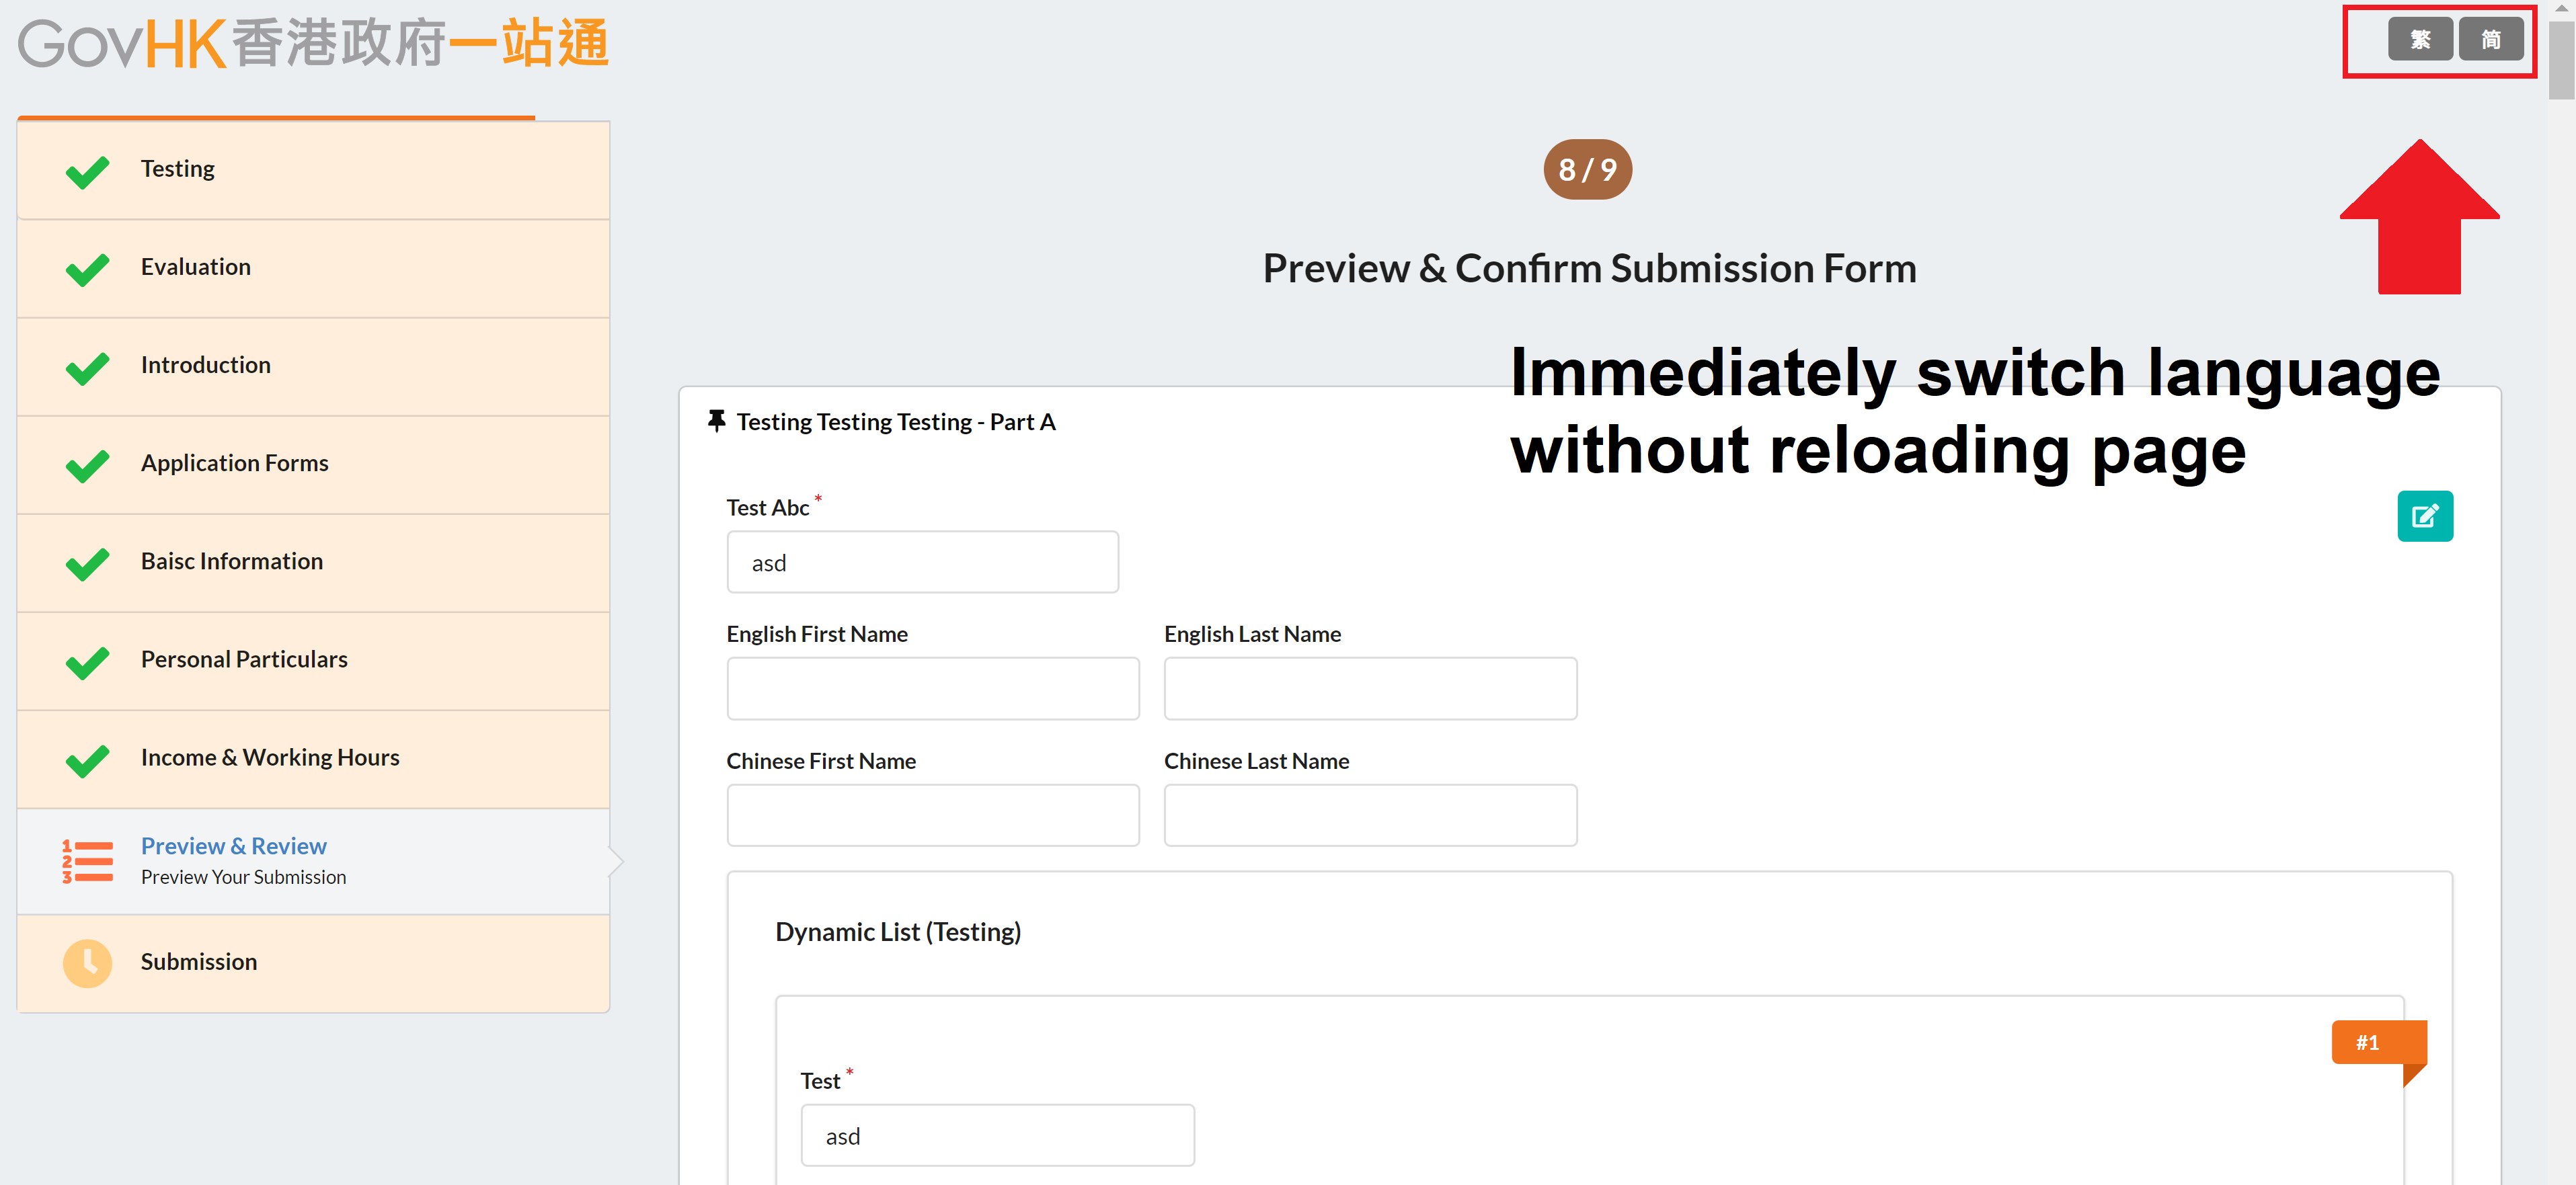Click the Preview & Review list icon
The width and height of the screenshot is (2576, 1185).
point(88,861)
